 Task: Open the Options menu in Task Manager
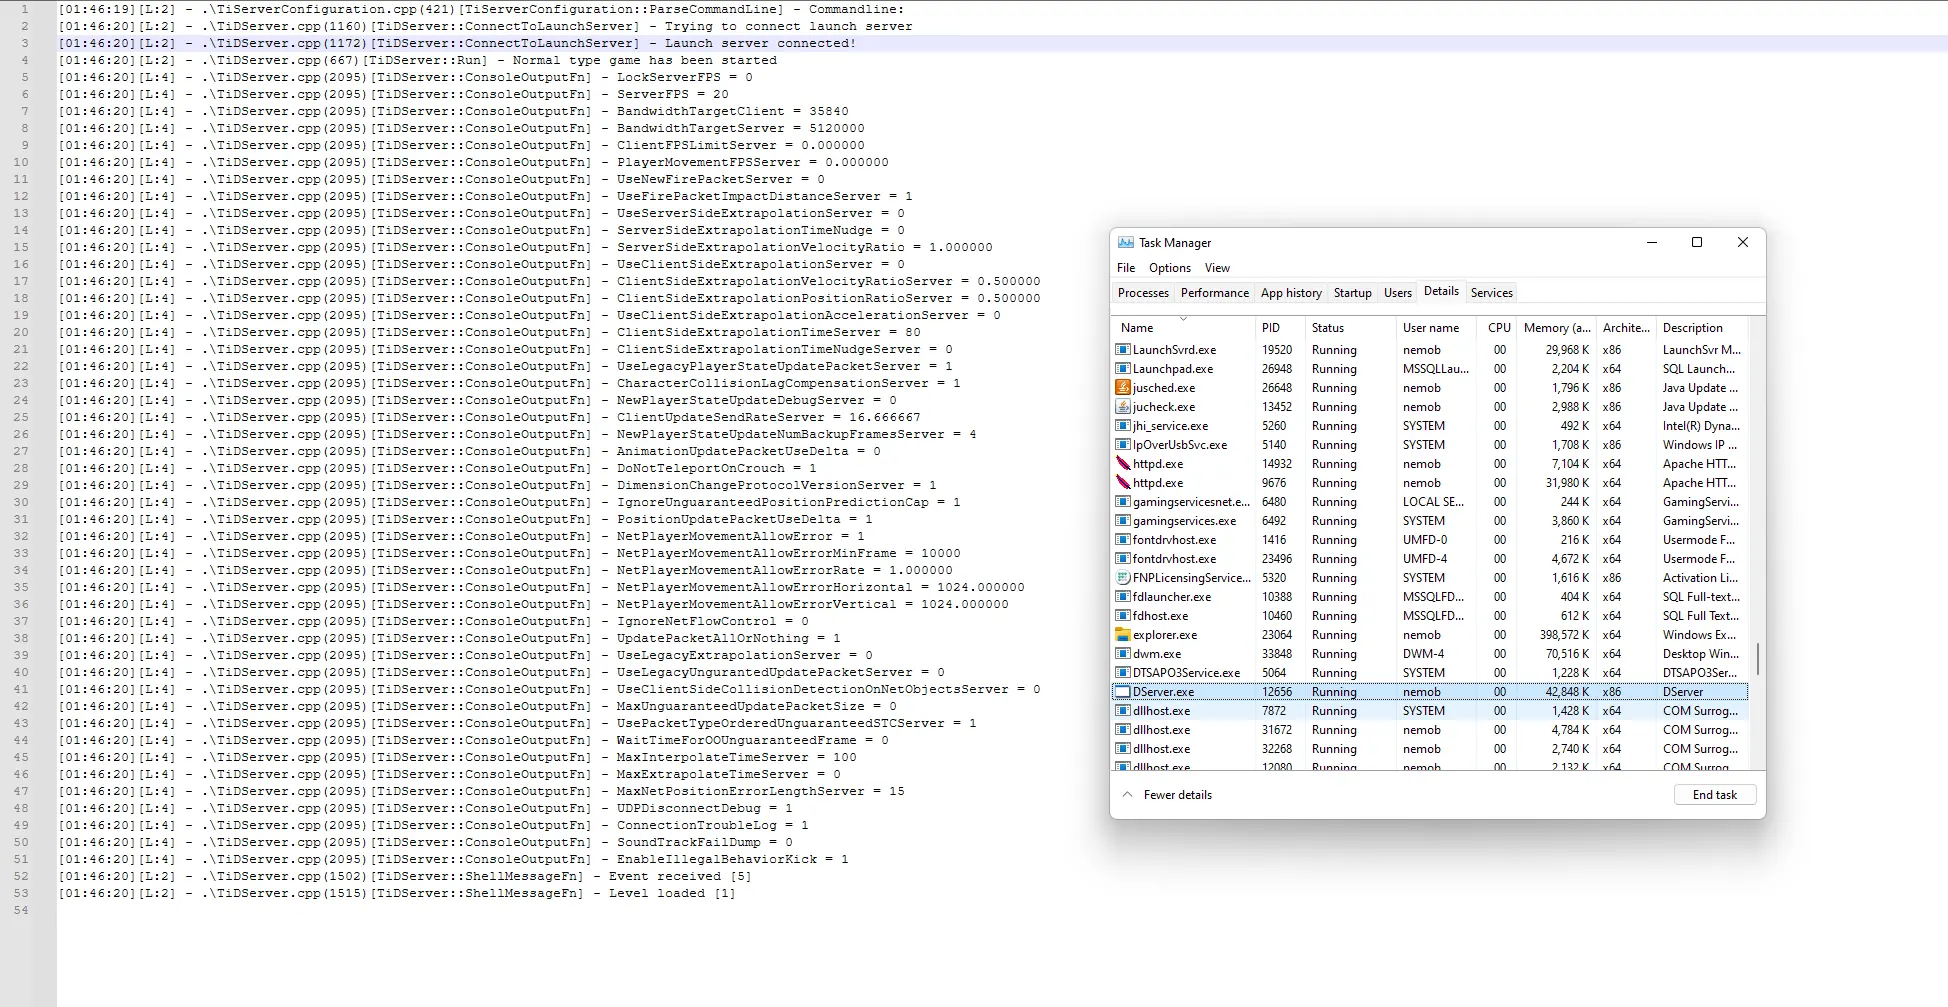(x=1170, y=268)
